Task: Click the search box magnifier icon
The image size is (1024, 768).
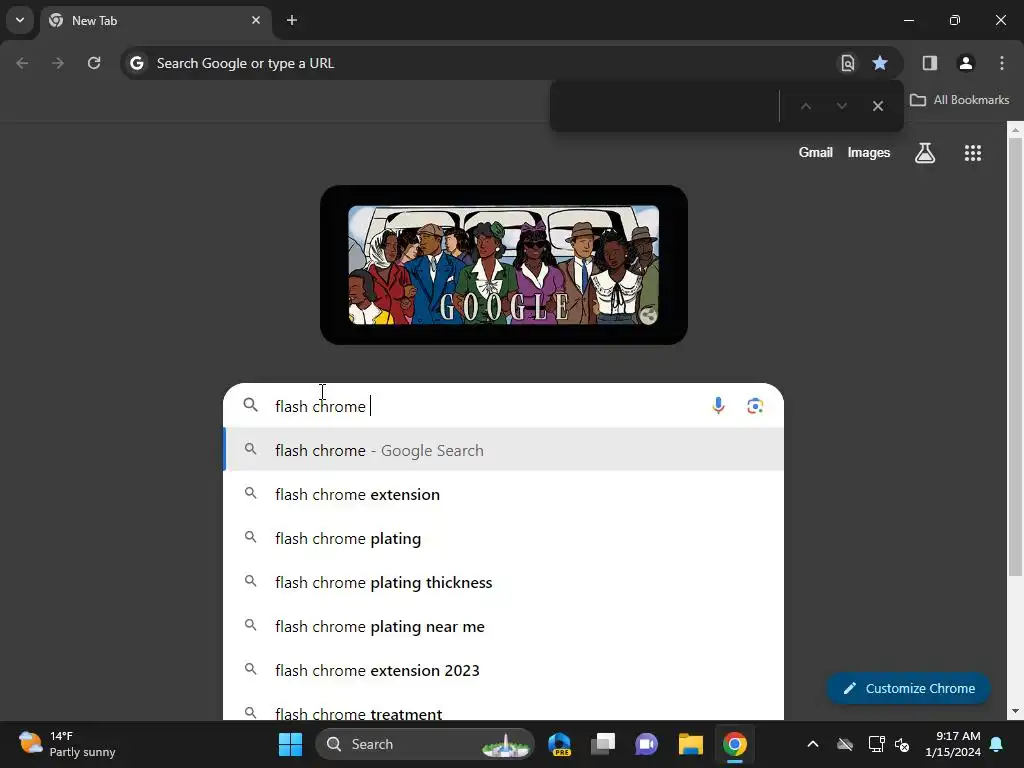Action: (251, 405)
